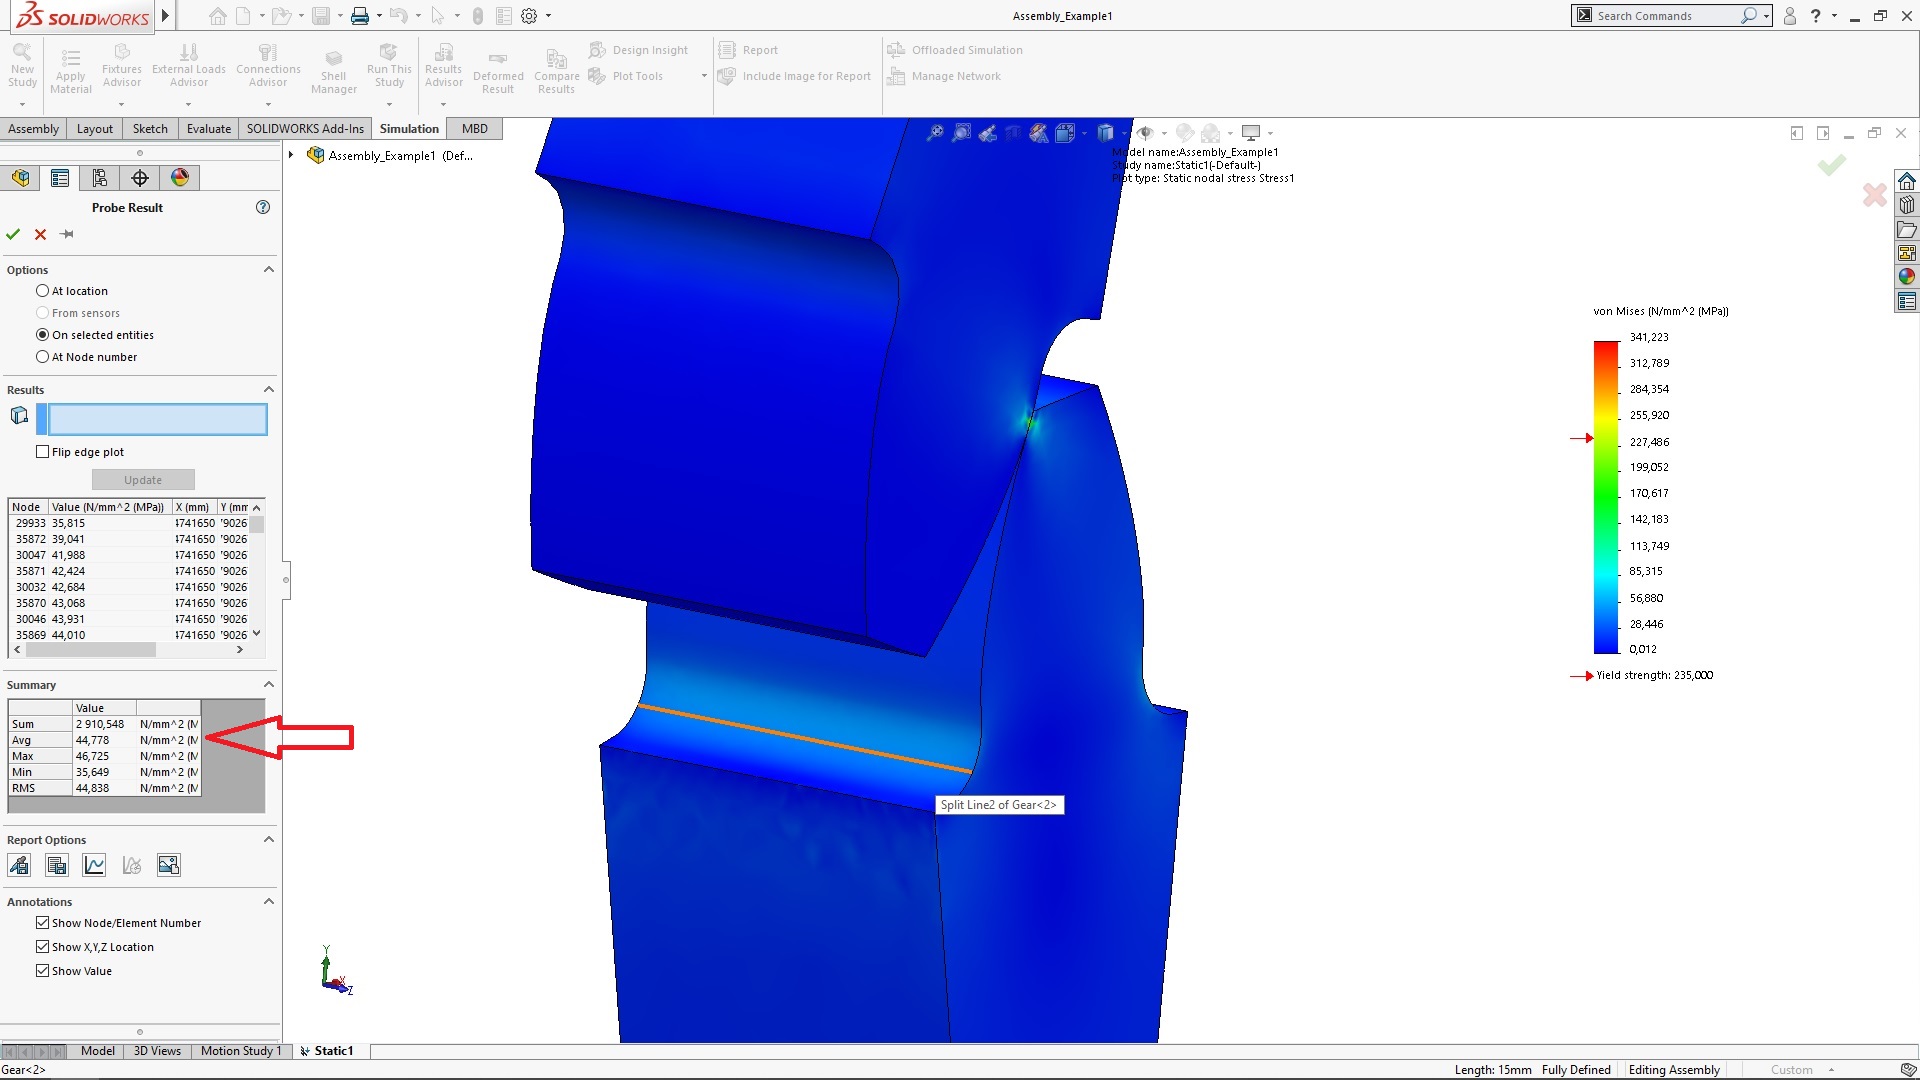Collapse the Report Options section
1920x1080 pixels.
(x=268, y=839)
